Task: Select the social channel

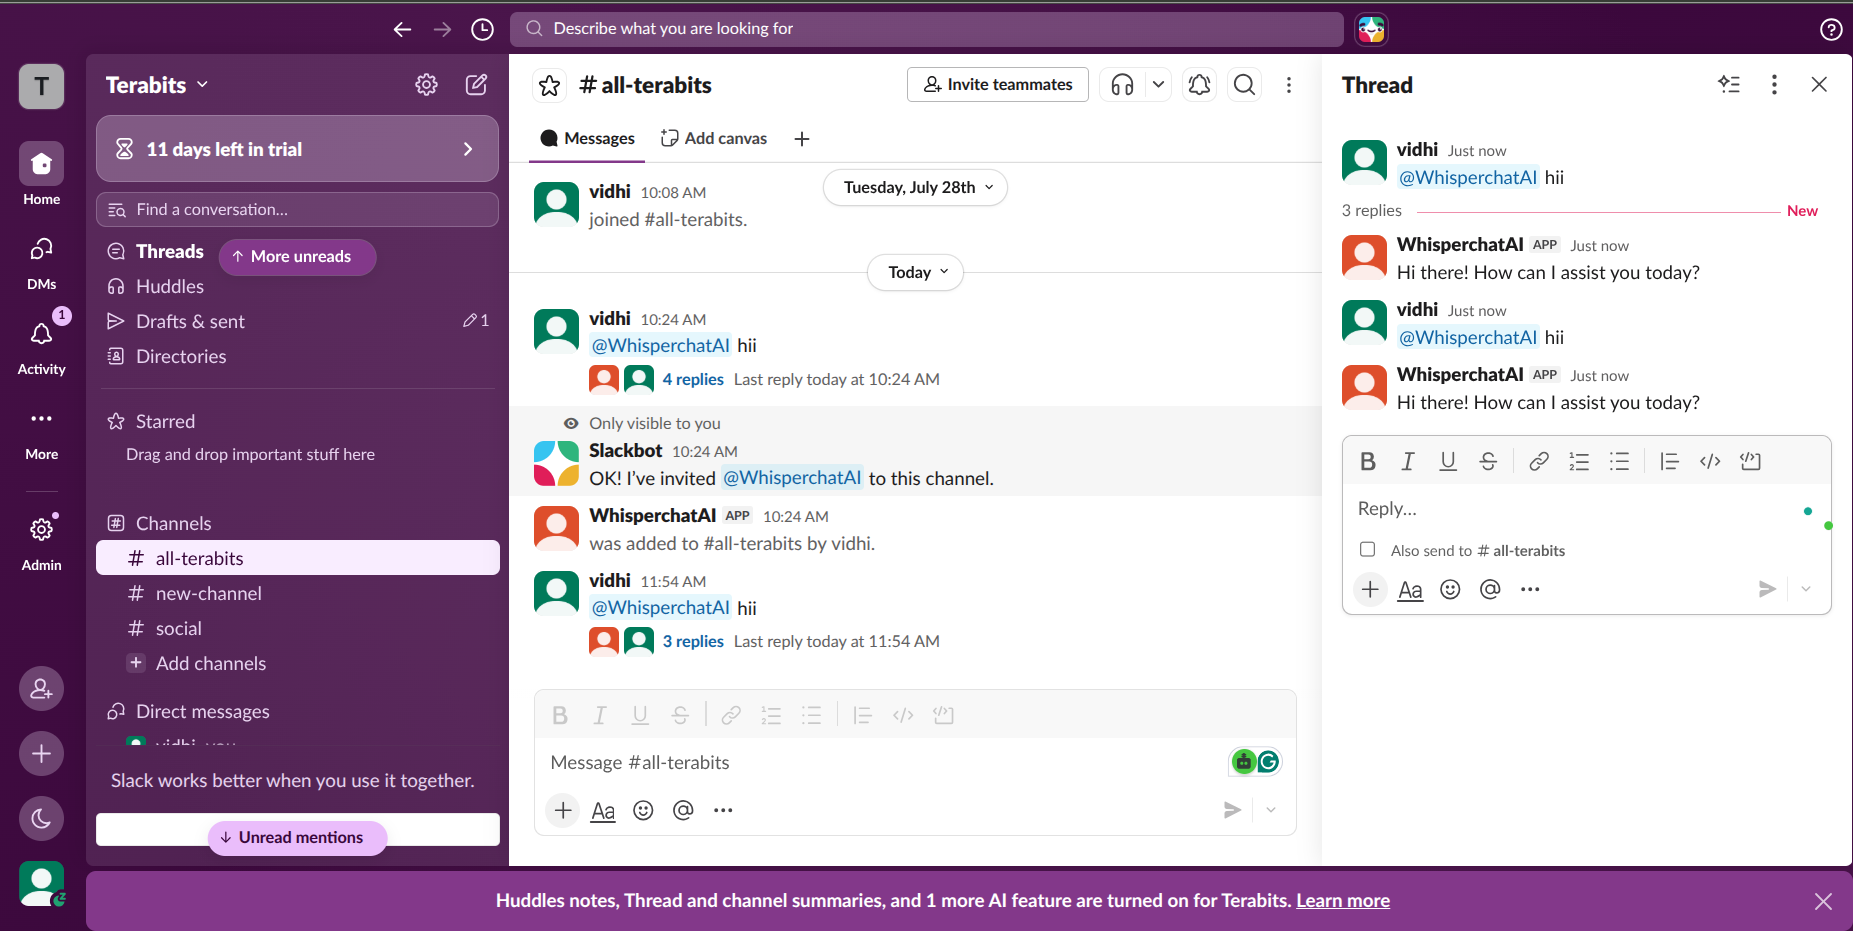Action: [x=297, y=628]
